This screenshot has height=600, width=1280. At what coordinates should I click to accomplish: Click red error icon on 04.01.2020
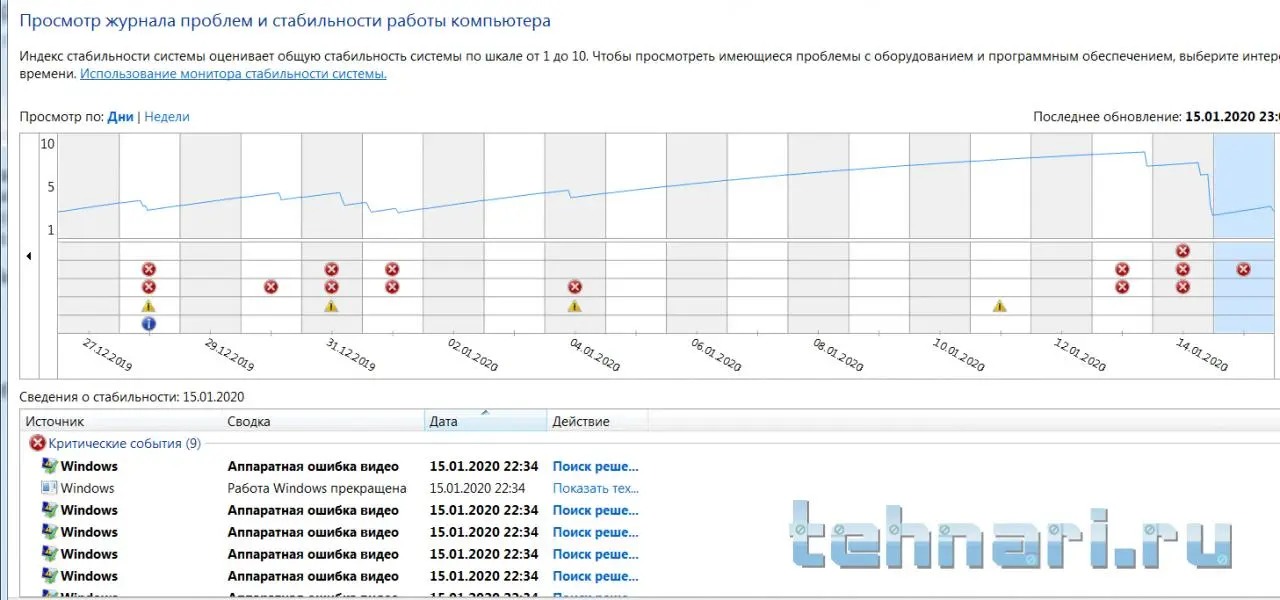(x=575, y=287)
